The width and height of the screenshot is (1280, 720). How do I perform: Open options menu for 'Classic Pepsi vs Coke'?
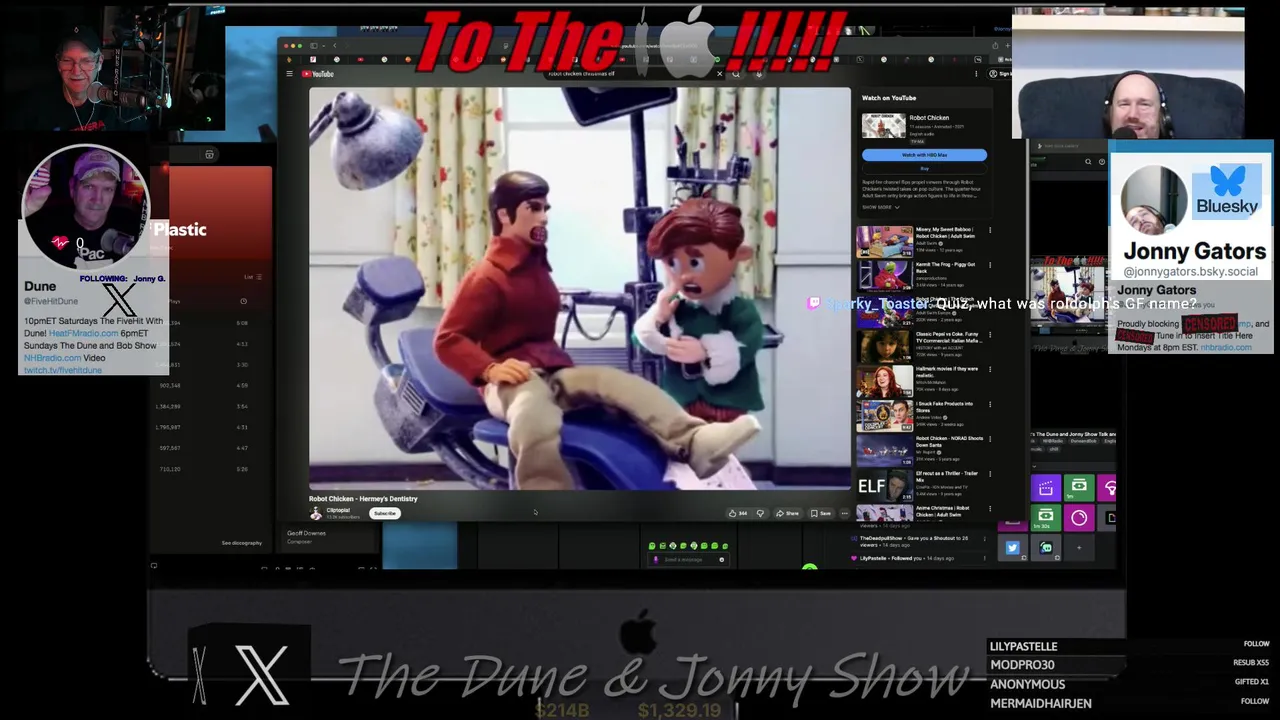(990, 334)
